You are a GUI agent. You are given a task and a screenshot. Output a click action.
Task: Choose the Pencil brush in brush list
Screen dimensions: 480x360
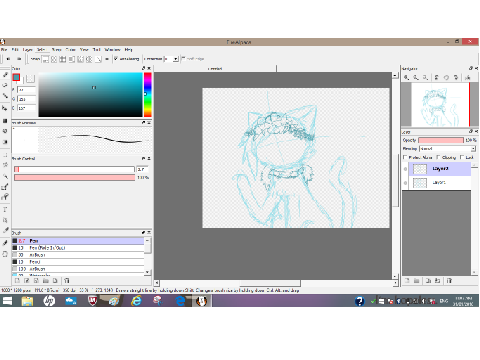pos(78,262)
